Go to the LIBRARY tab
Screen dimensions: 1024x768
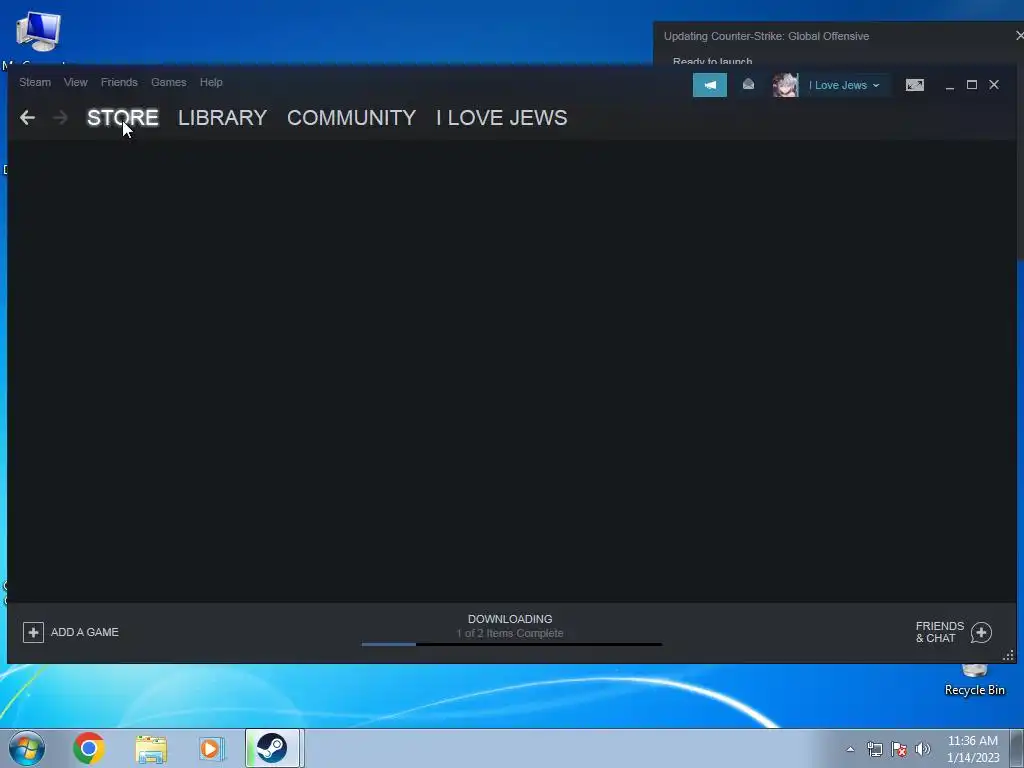click(x=222, y=118)
